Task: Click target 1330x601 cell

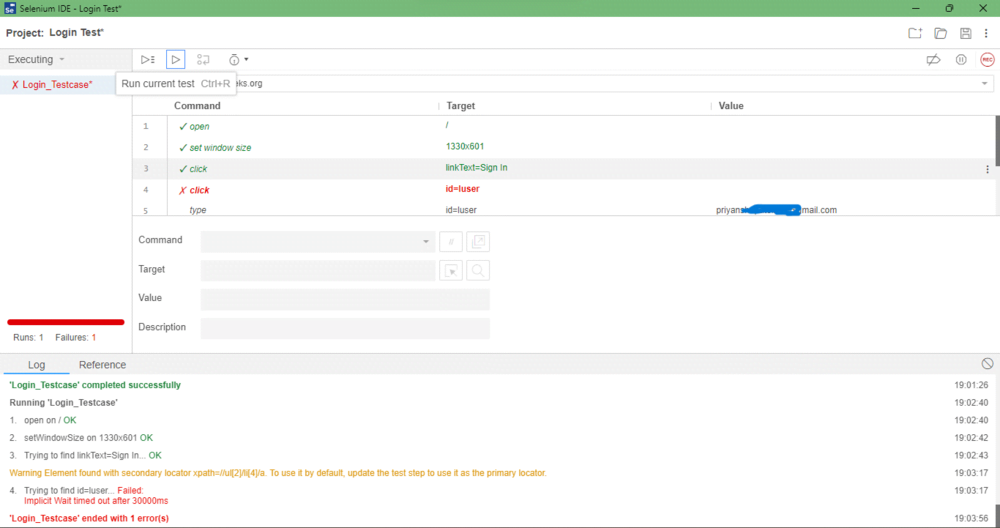Action: tap(465, 146)
